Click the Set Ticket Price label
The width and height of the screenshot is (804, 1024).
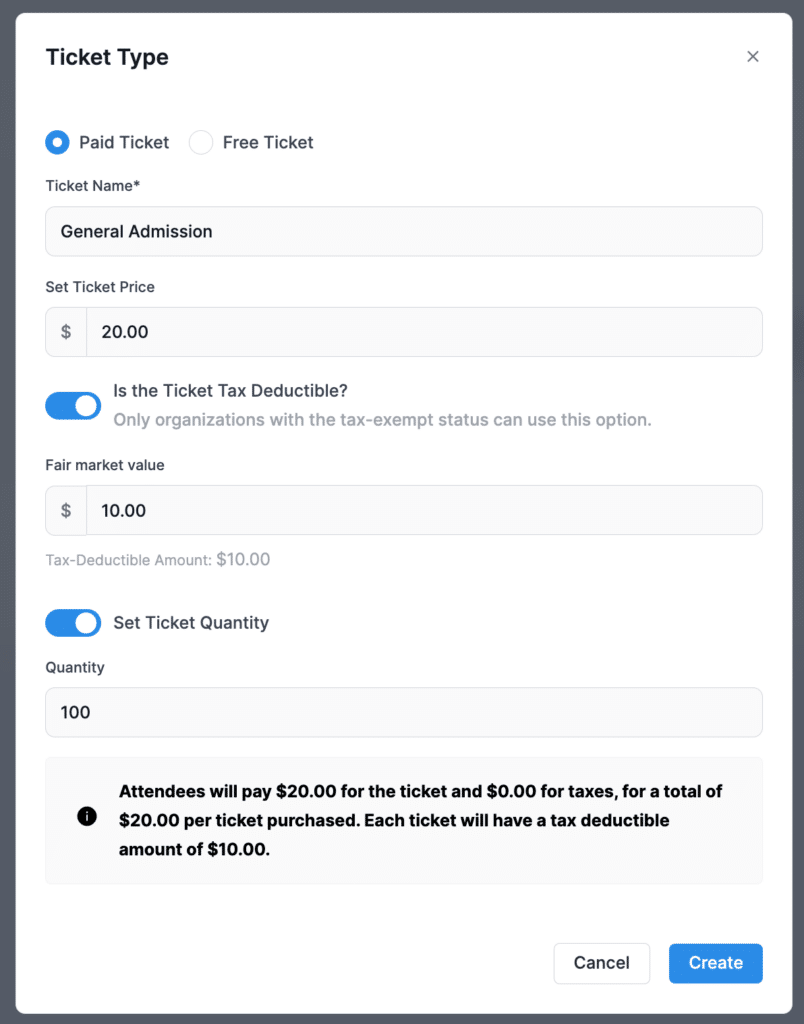(100, 287)
